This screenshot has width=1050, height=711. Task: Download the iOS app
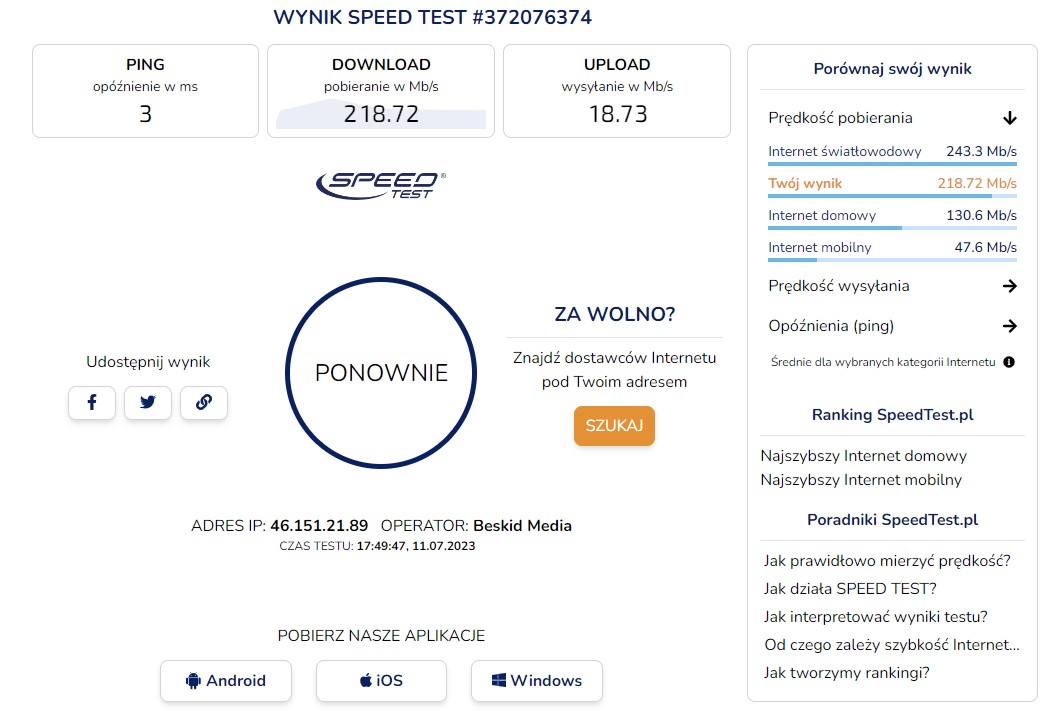(x=381, y=681)
